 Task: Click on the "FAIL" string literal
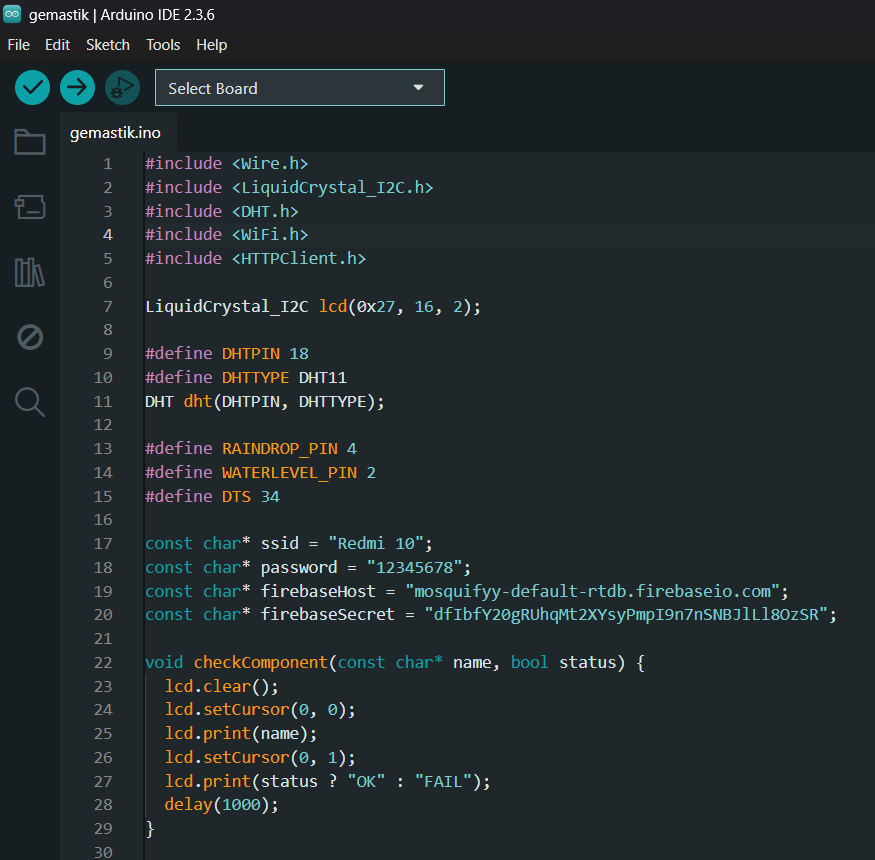[x=443, y=781]
